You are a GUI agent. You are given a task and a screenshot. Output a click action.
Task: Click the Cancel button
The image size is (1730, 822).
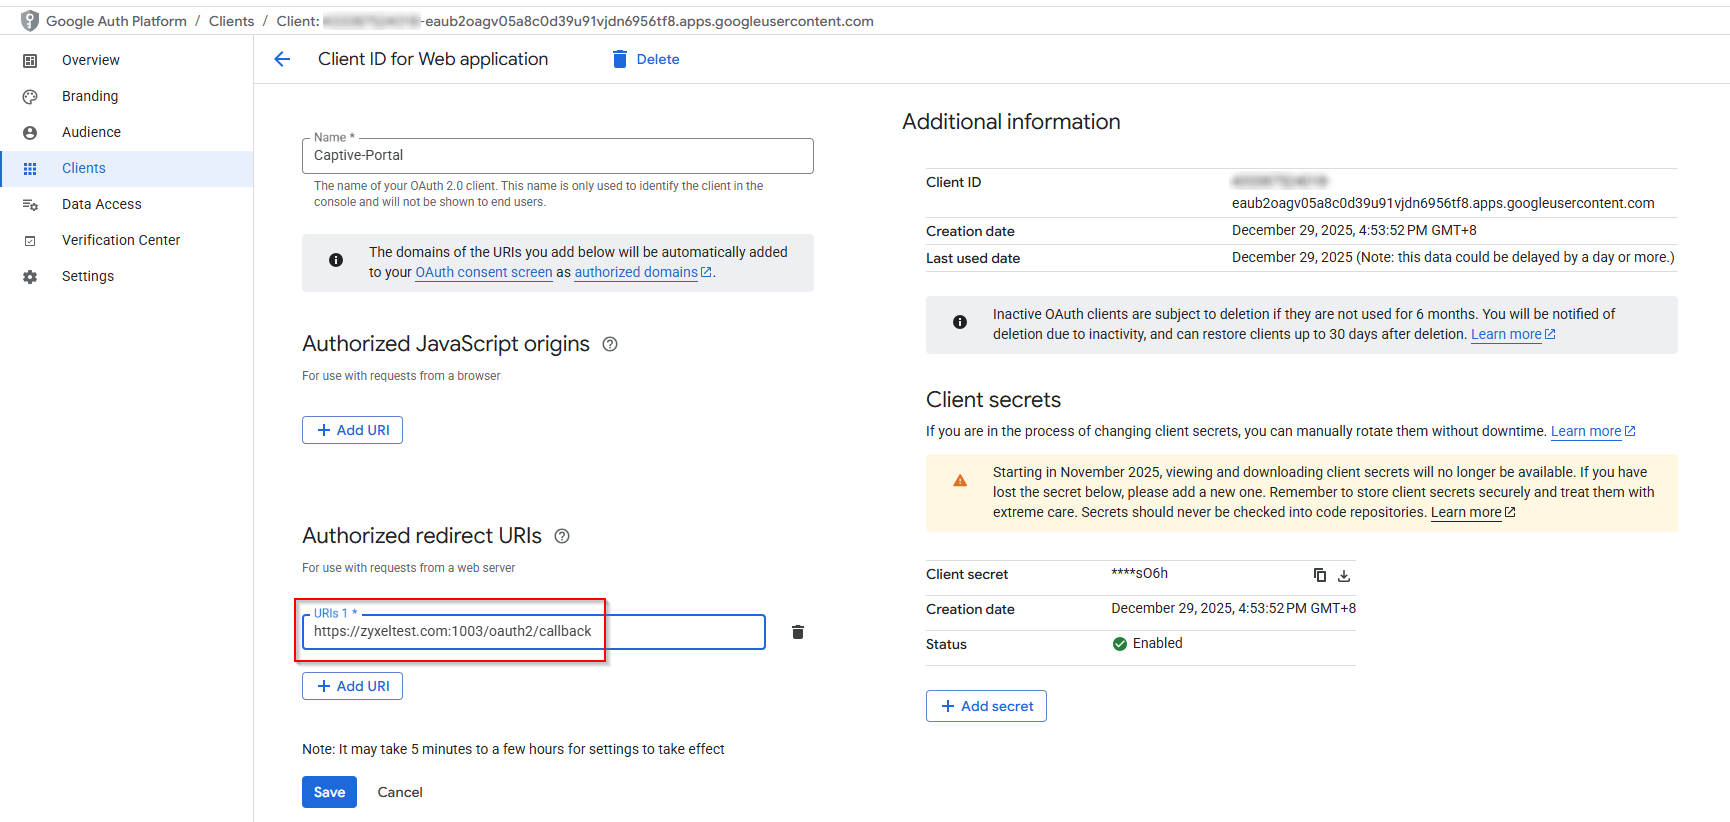tap(400, 792)
